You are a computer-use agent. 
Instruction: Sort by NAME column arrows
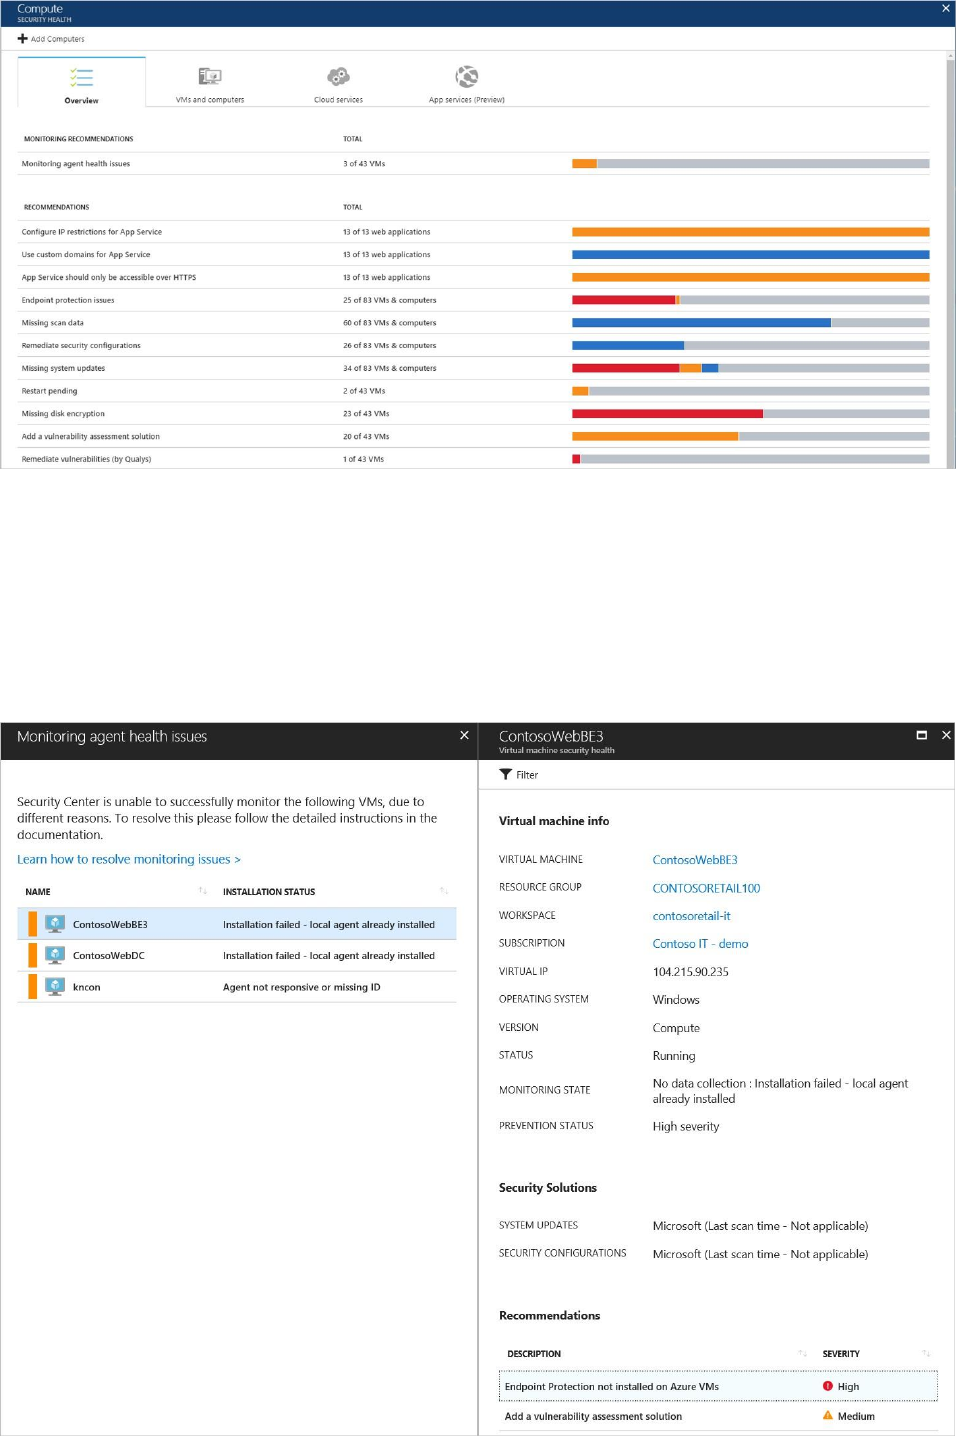202,891
